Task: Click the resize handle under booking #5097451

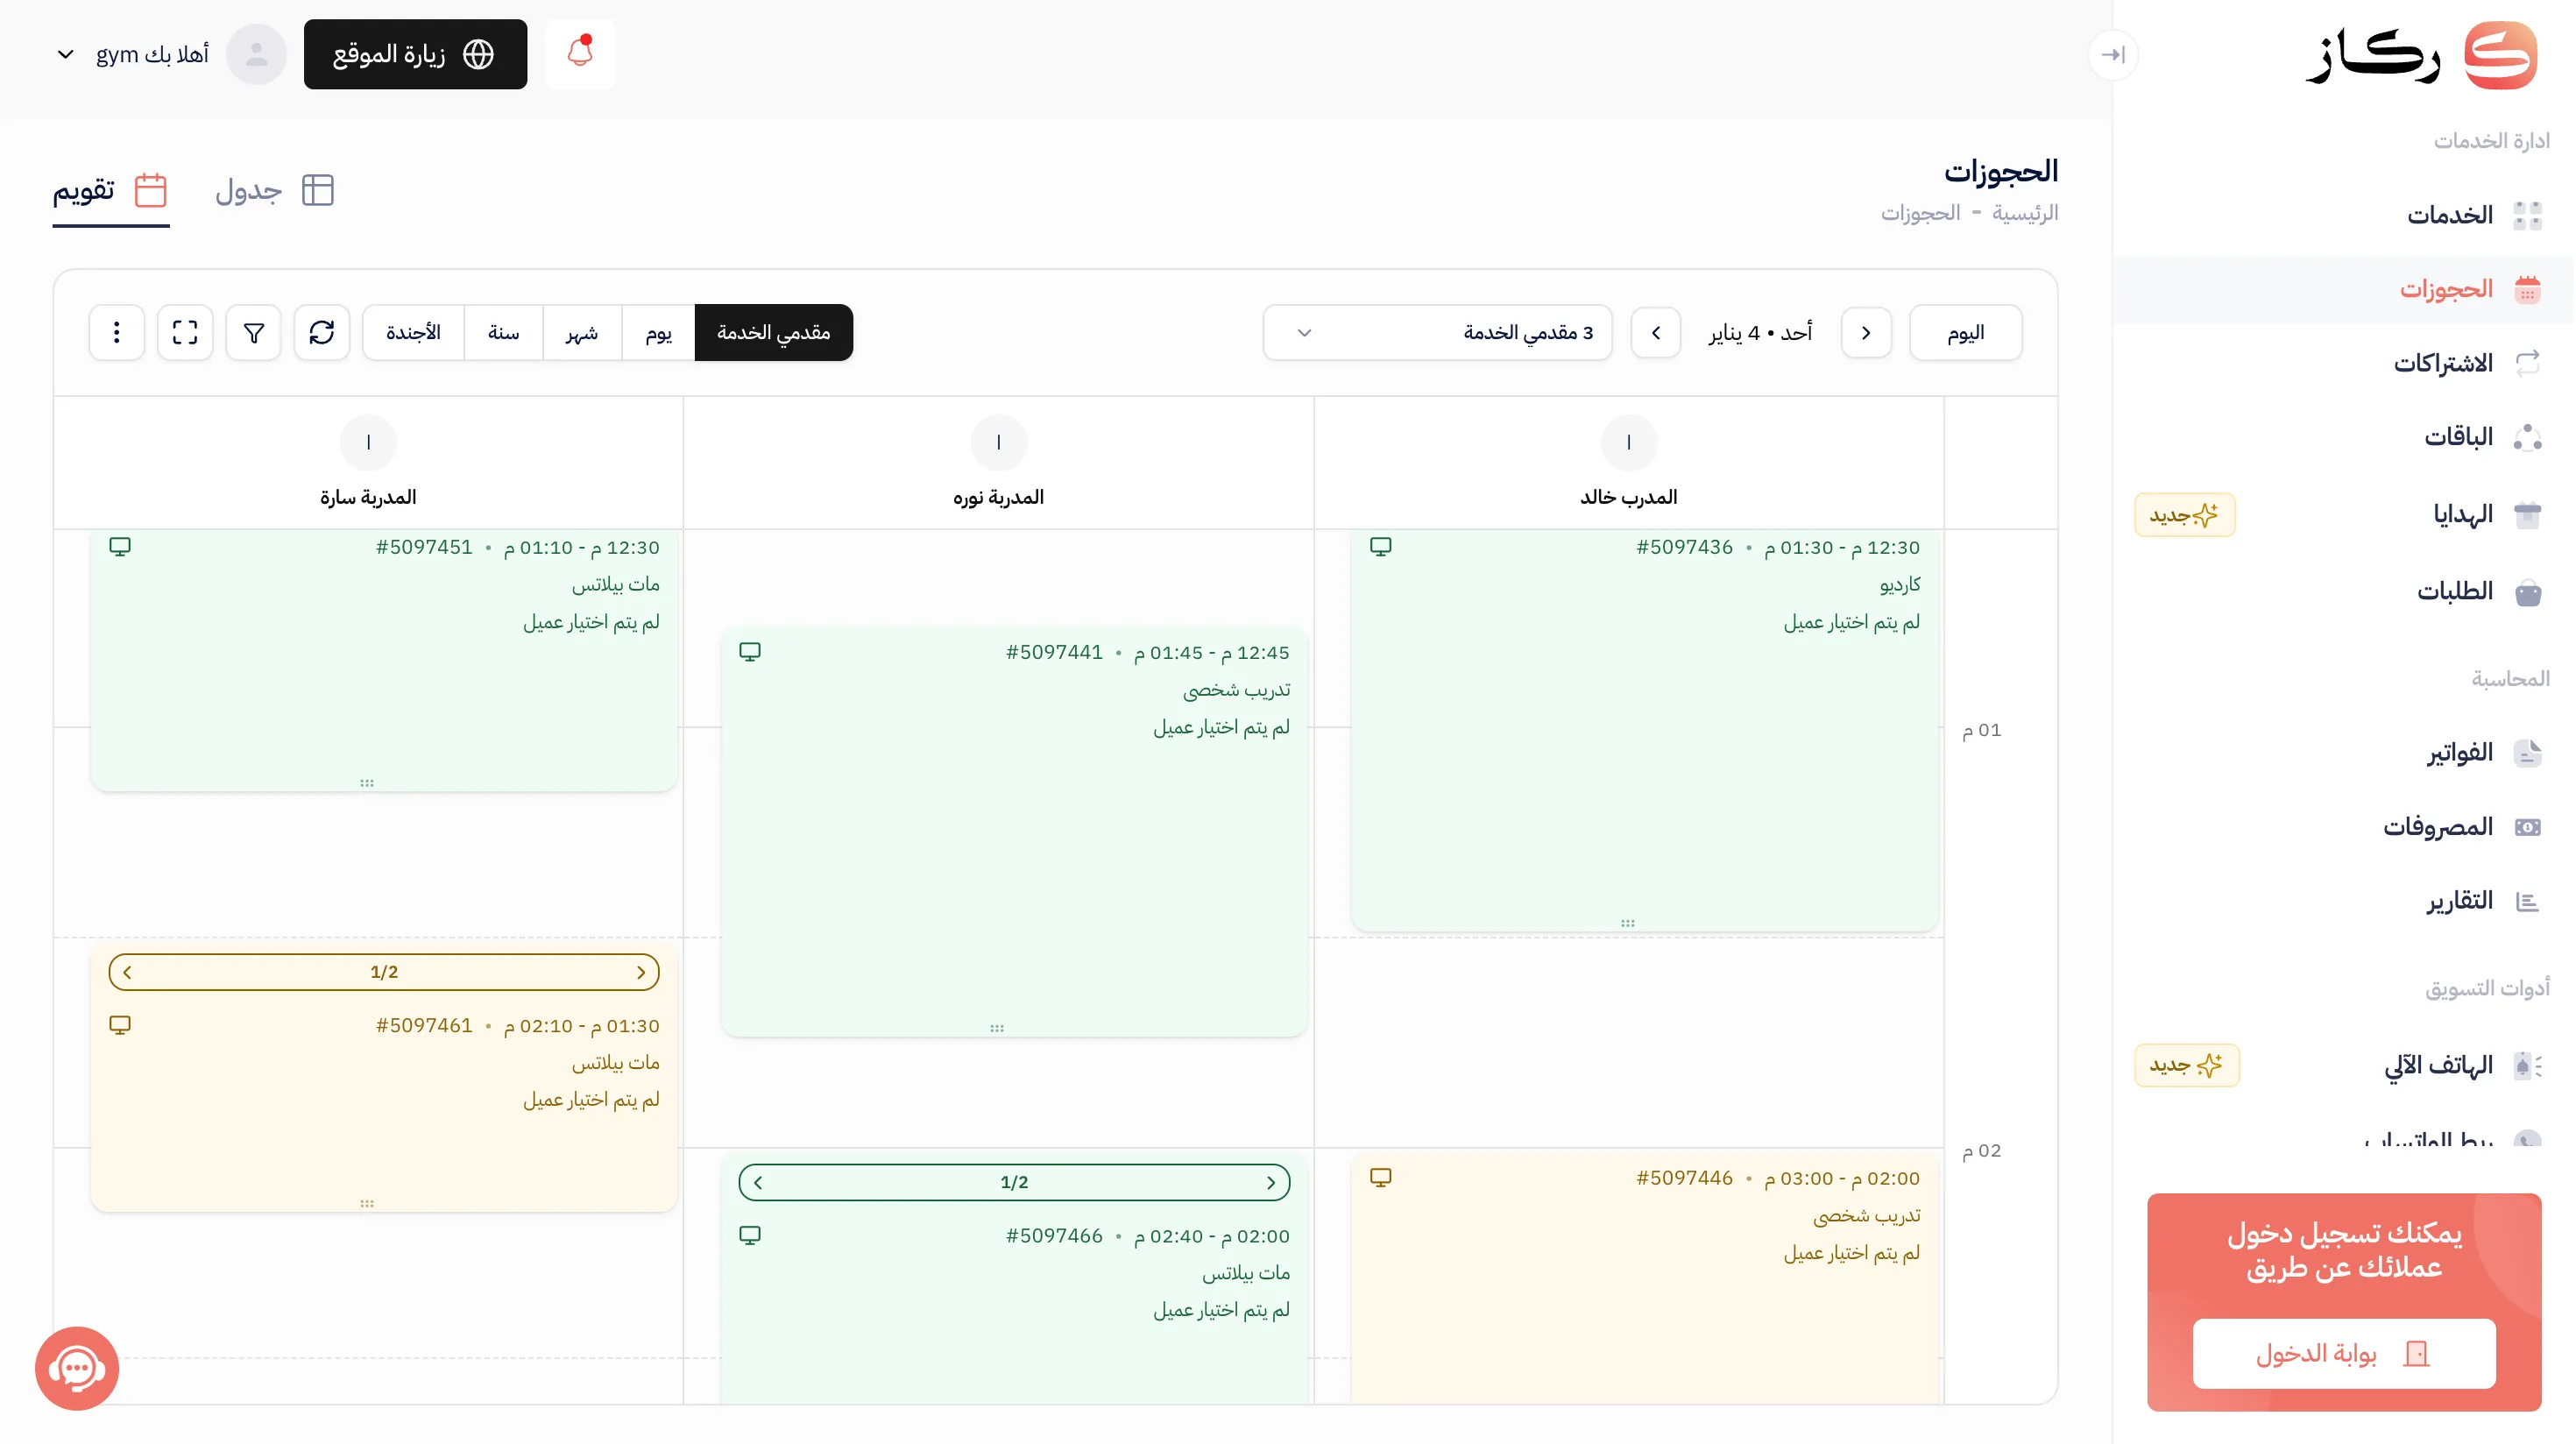Action: pyautogui.click(x=367, y=783)
